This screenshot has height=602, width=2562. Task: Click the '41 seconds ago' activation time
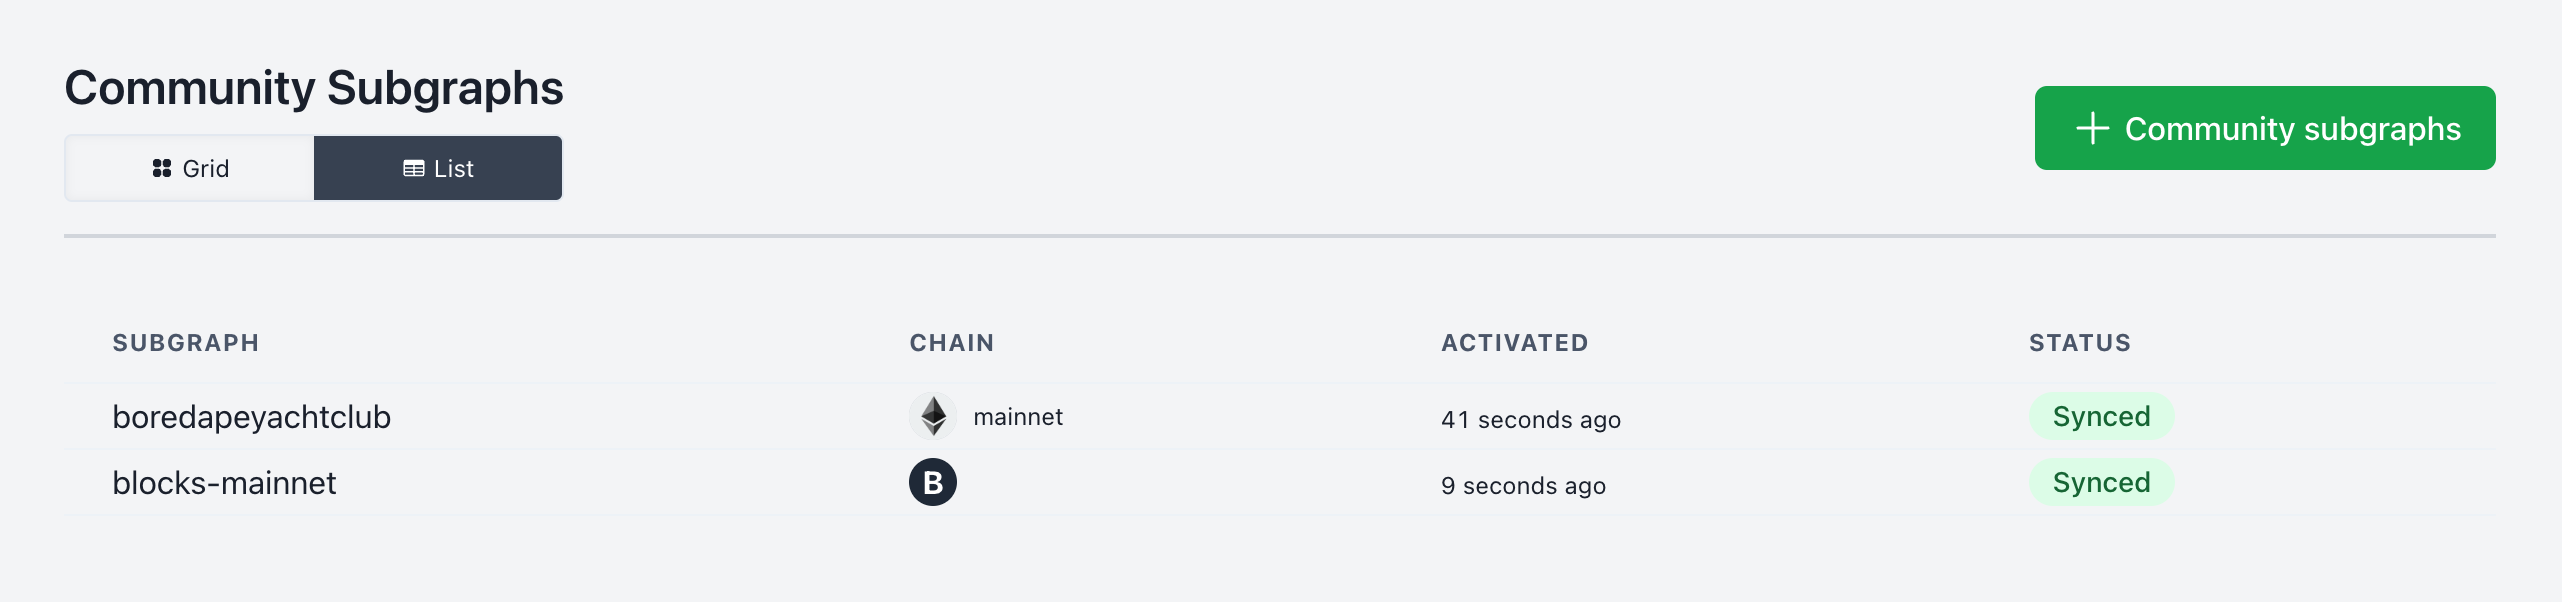(x=1530, y=420)
